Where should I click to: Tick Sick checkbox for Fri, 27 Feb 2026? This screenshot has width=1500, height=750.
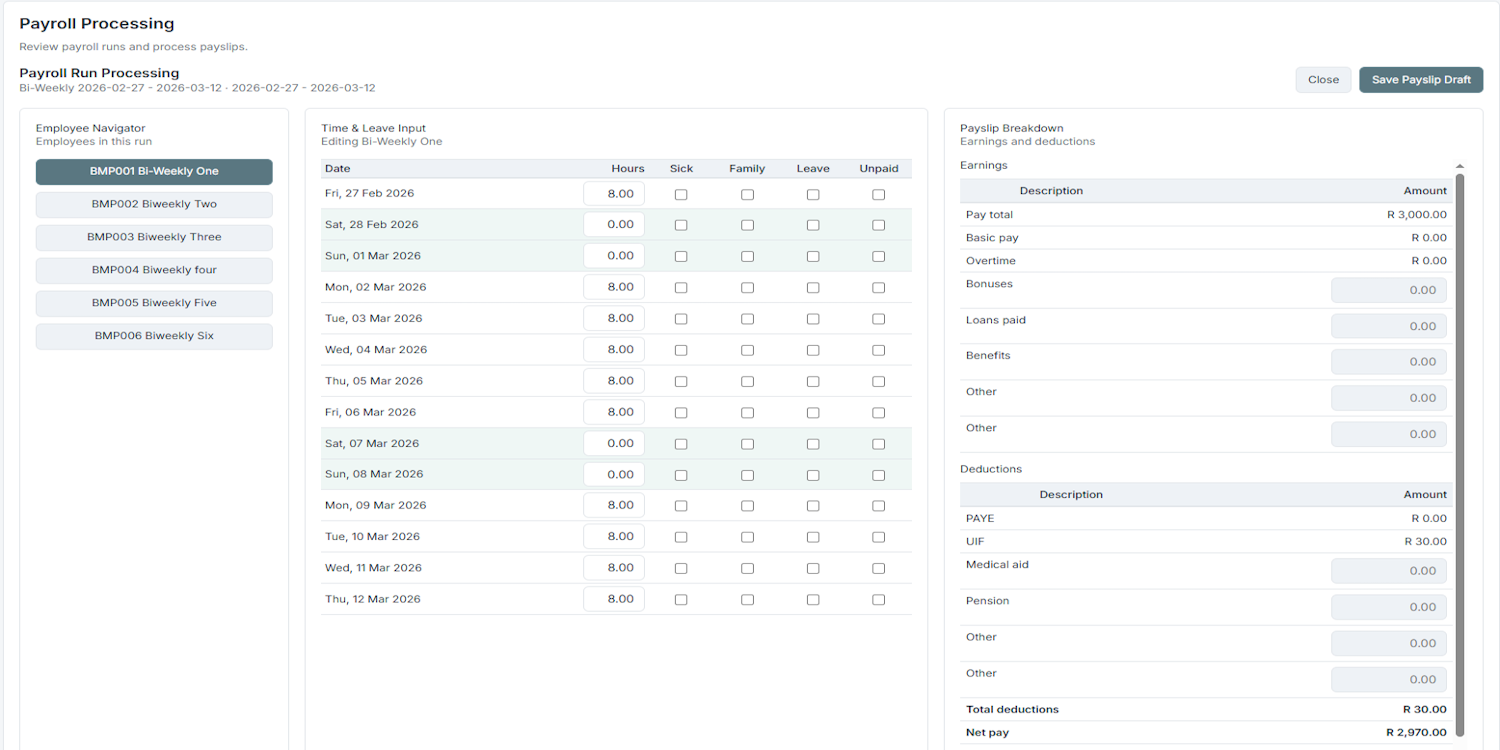point(681,195)
